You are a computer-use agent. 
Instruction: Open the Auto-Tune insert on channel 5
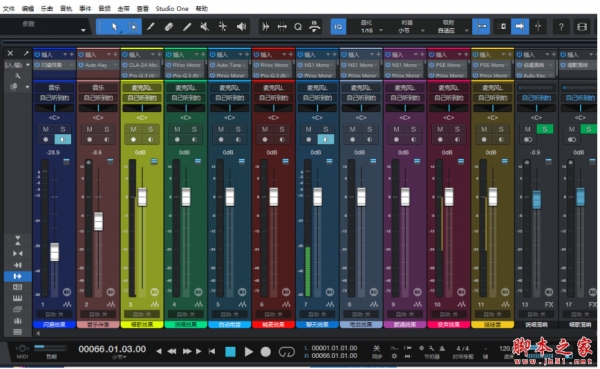230,65
